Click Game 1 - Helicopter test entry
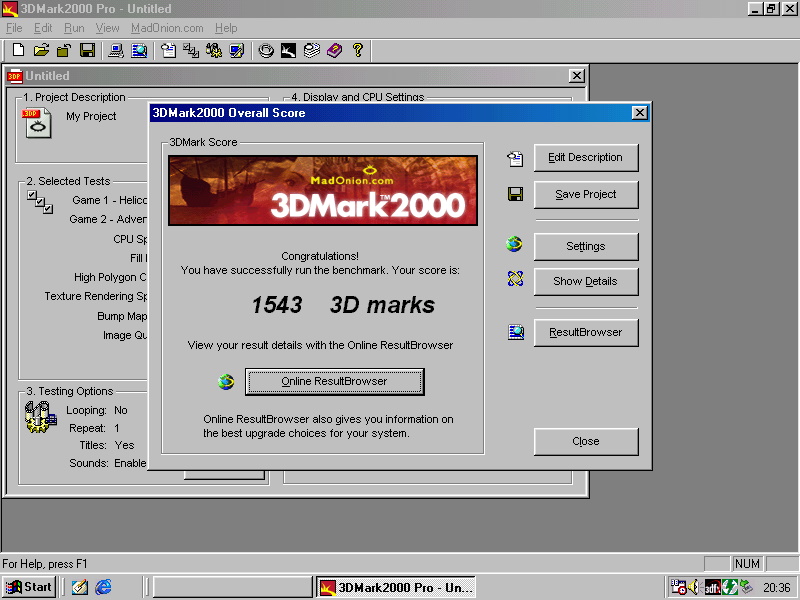Screen dimensions: 800x600 [x=109, y=200]
